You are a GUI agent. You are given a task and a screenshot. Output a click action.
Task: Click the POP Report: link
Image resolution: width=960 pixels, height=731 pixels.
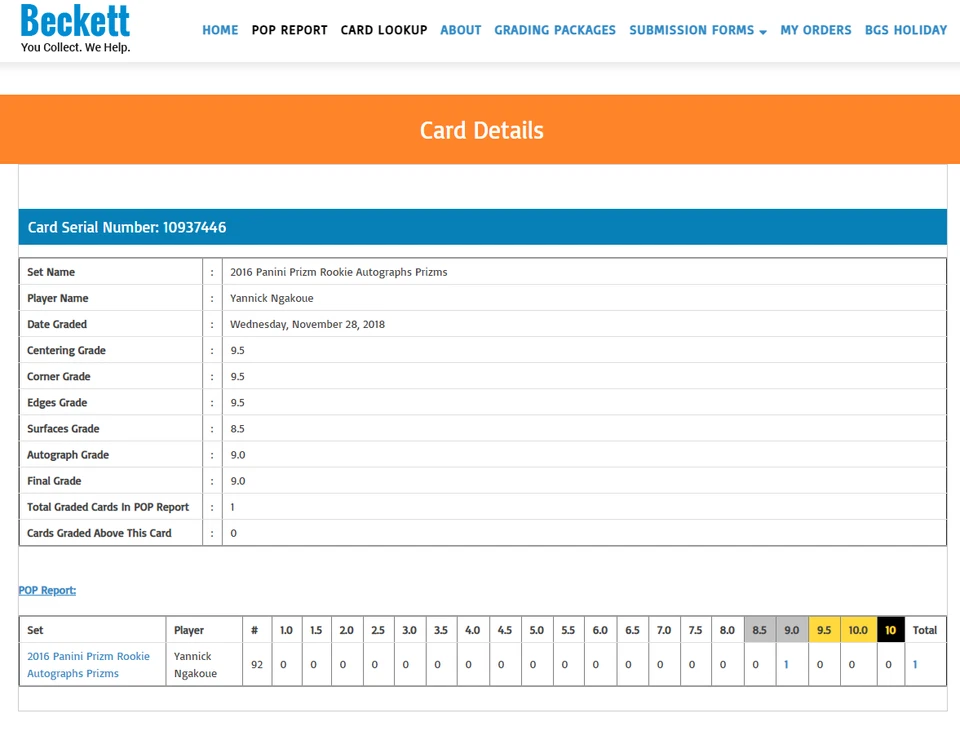(x=47, y=590)
